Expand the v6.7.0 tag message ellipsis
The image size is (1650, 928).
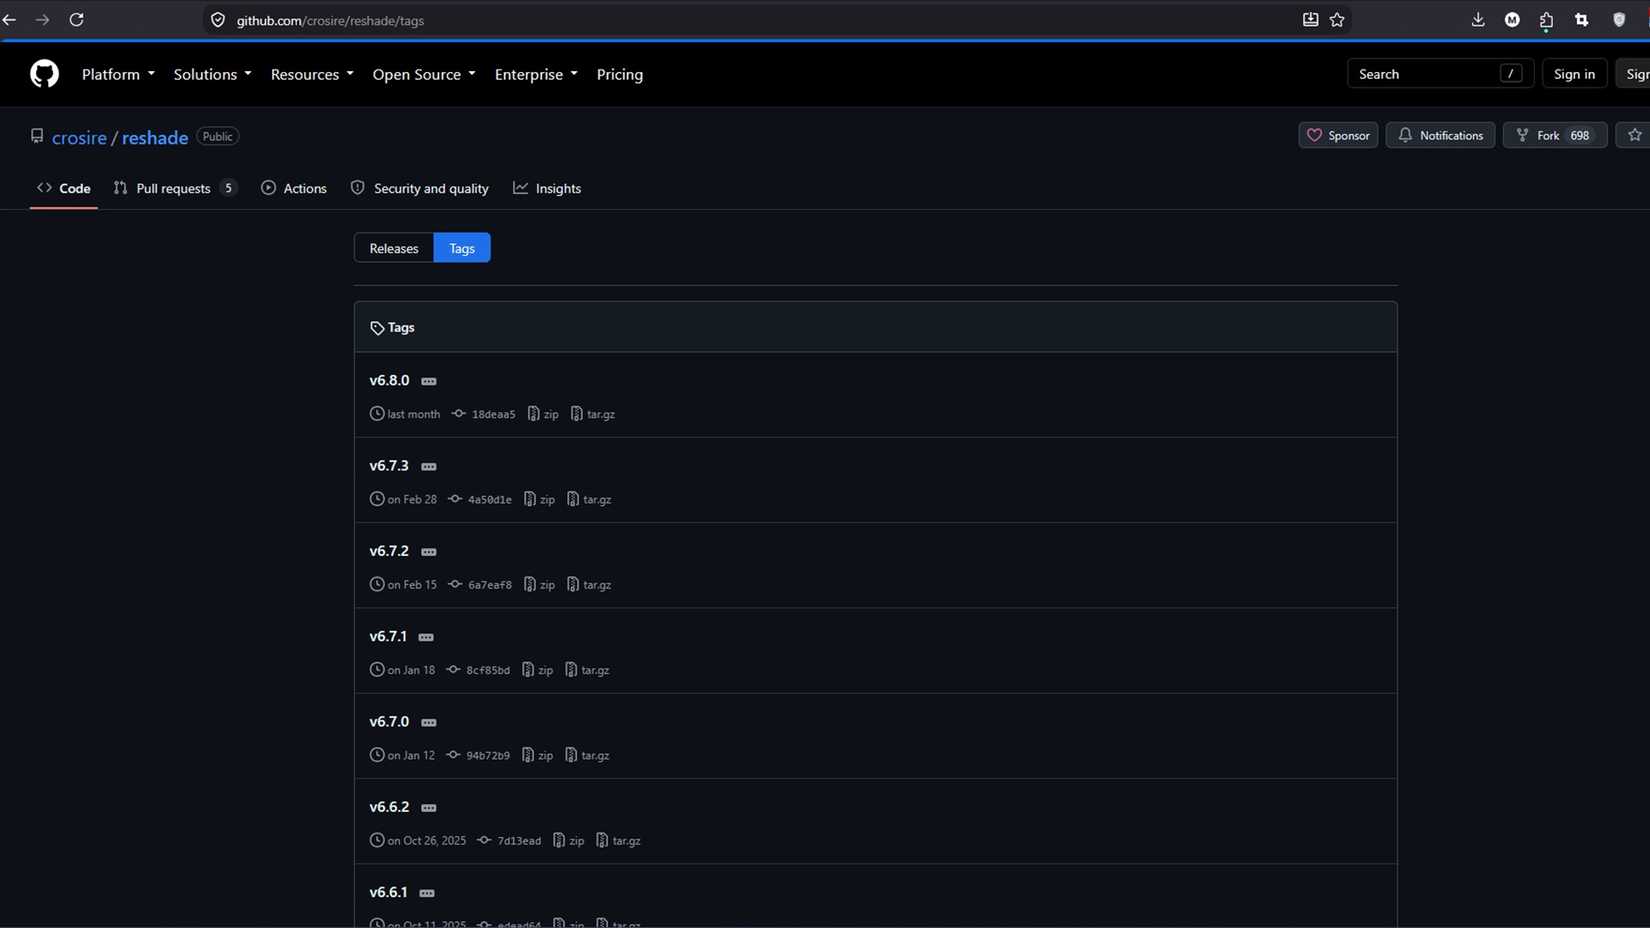tap(429, 722)
